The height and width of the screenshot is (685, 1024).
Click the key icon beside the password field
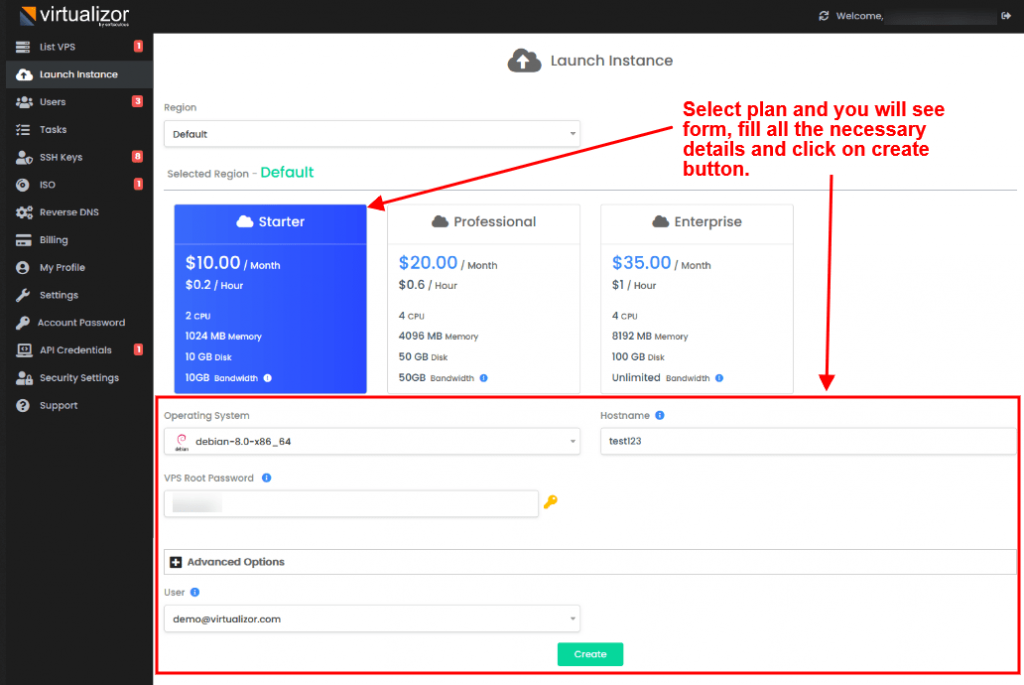[551, 503]
